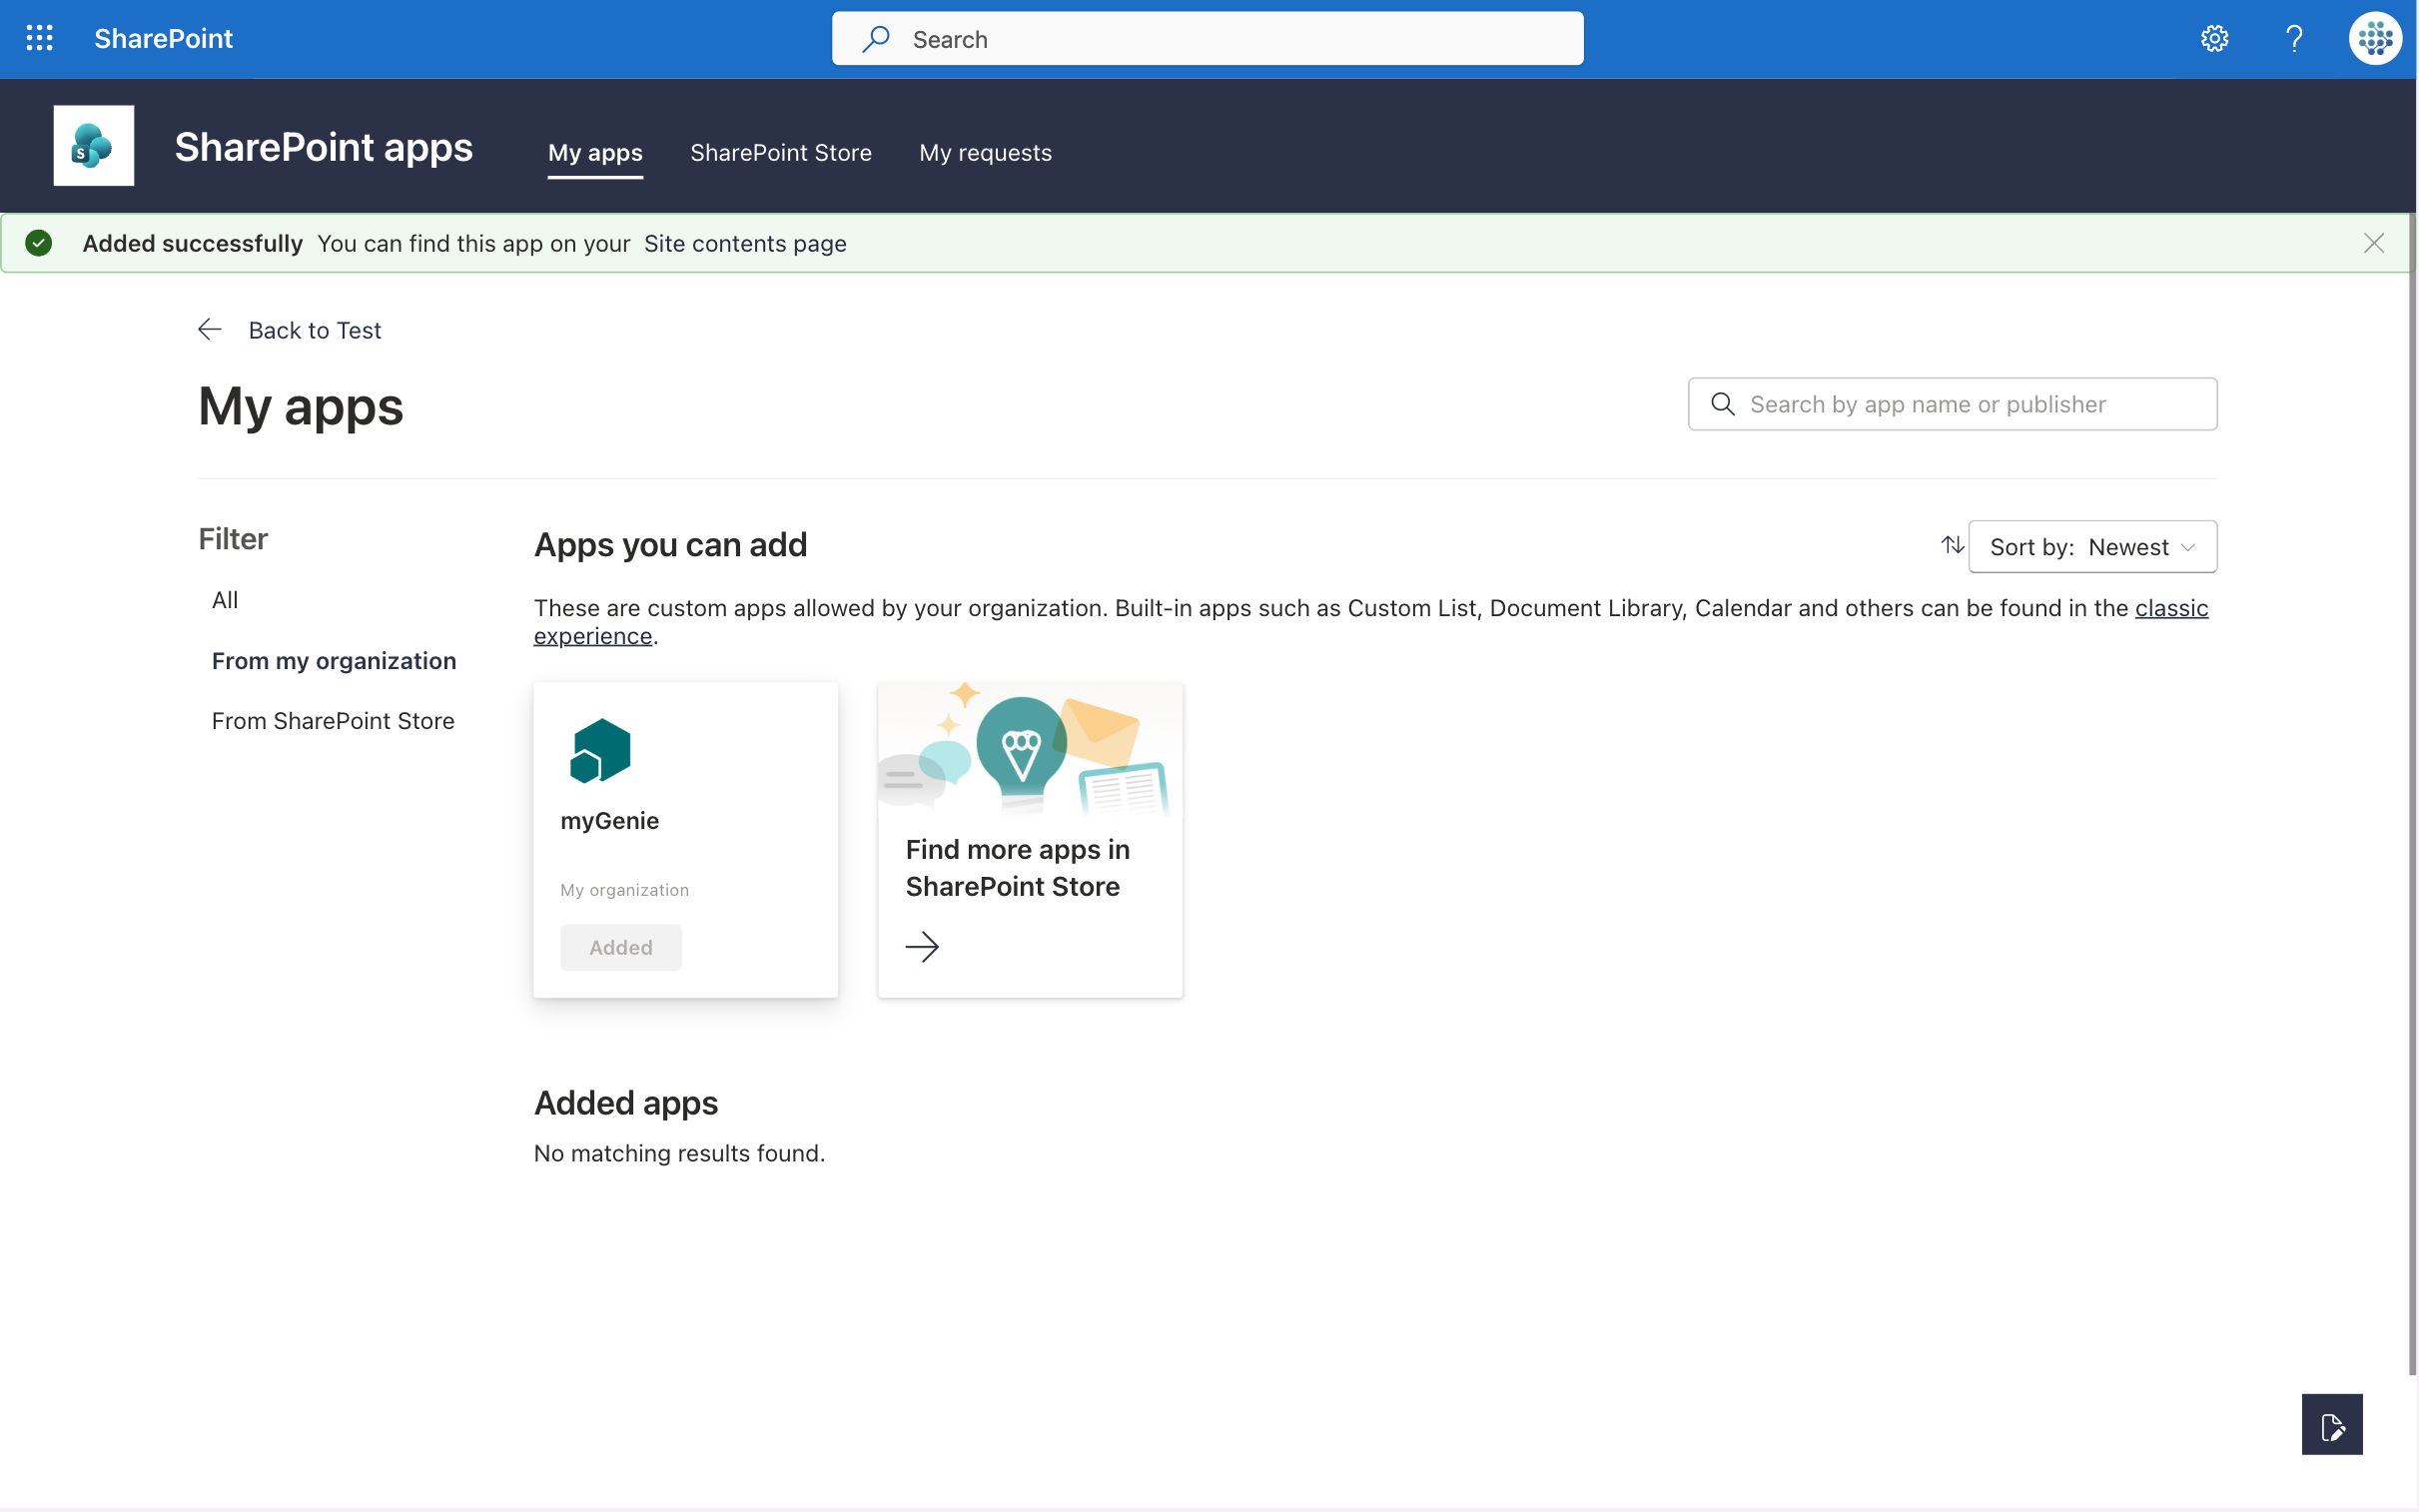
Task: Click the My organization publisher label
Action: pyautogui.click(x=625, y=890)
